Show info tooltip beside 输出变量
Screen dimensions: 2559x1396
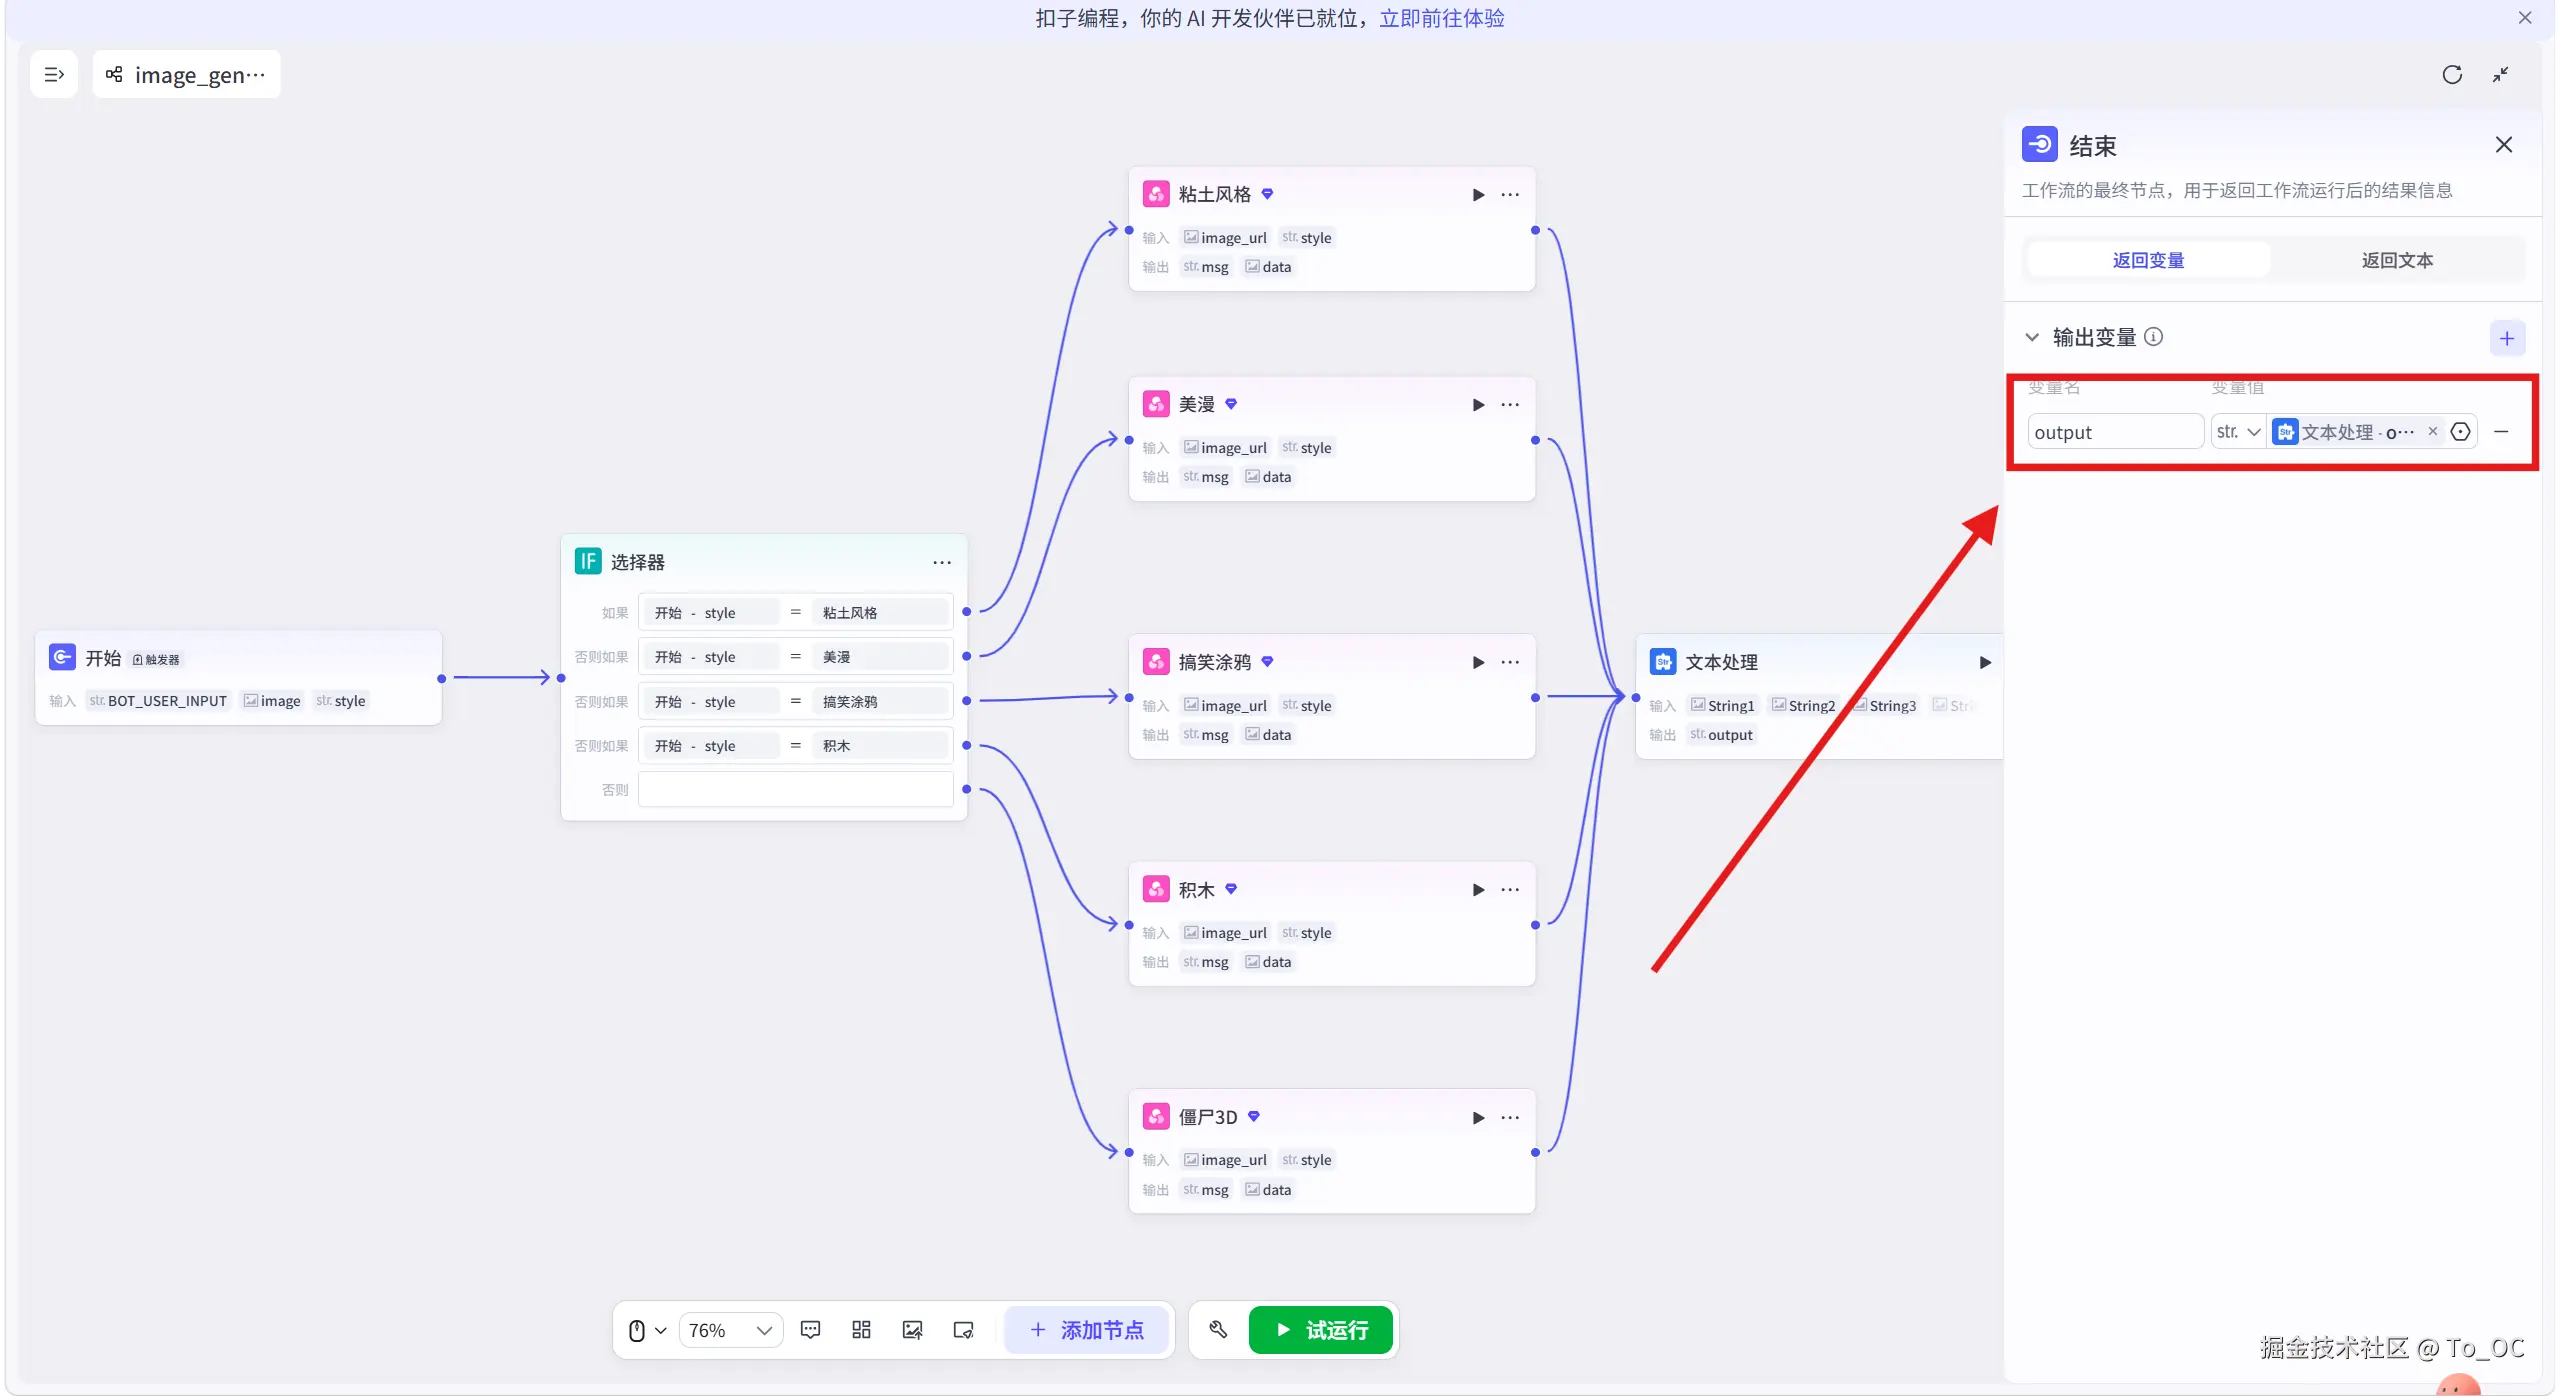click(x=2154, y=337)
